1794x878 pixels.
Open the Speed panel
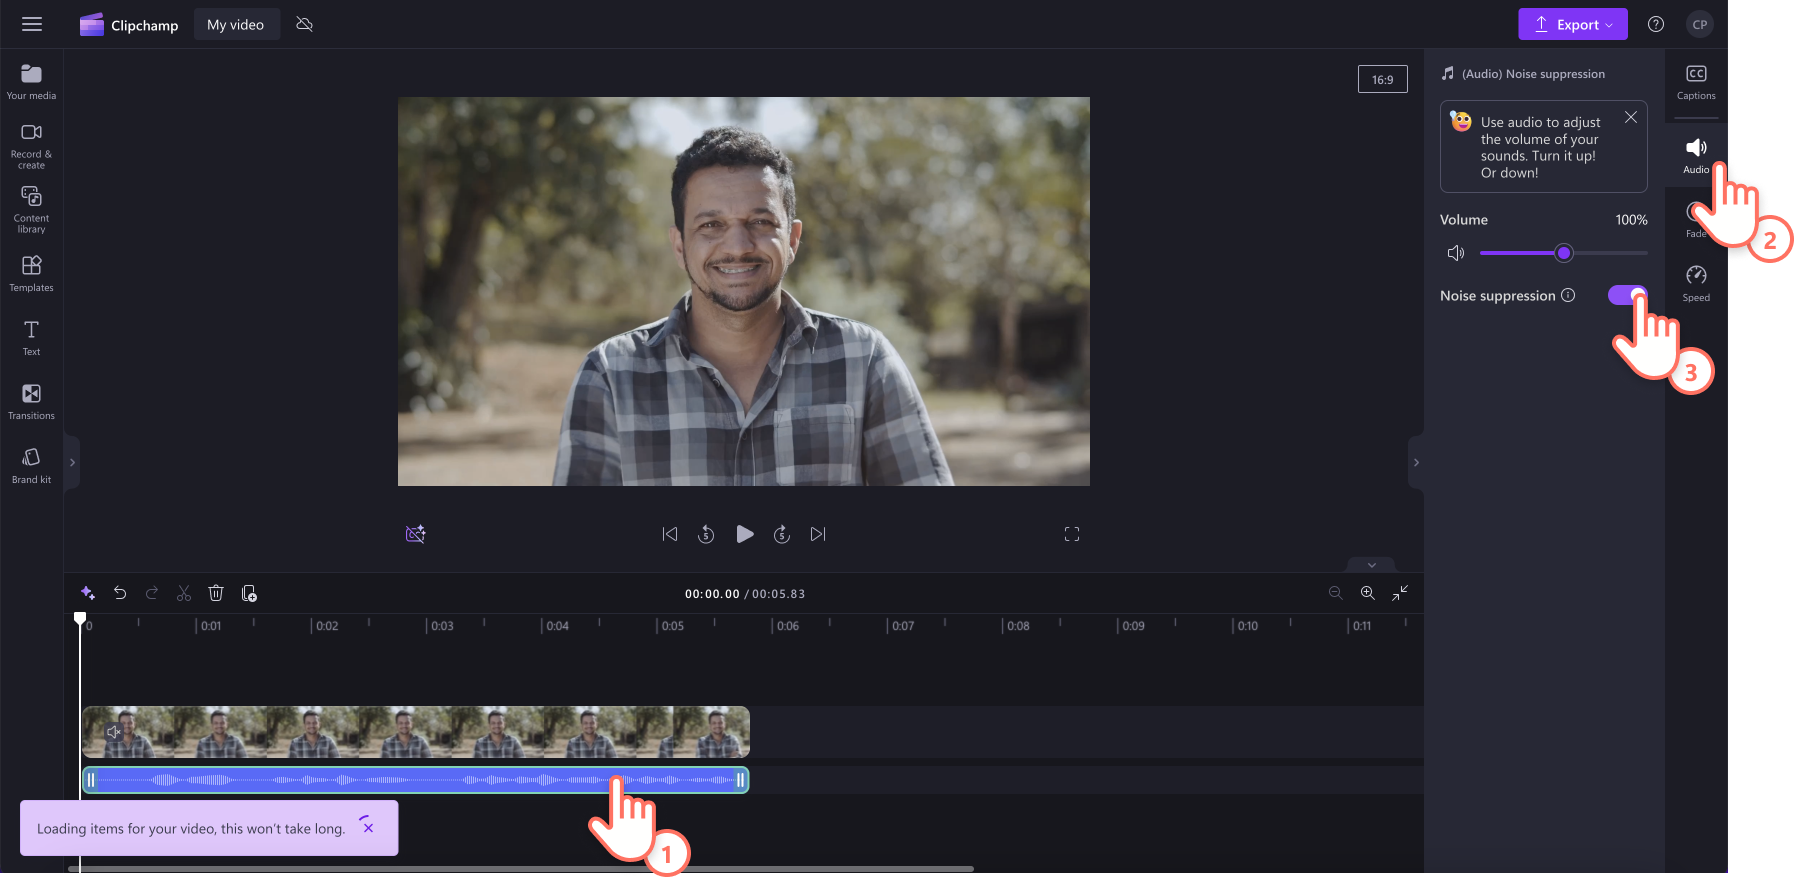(x=1696, y=284)
